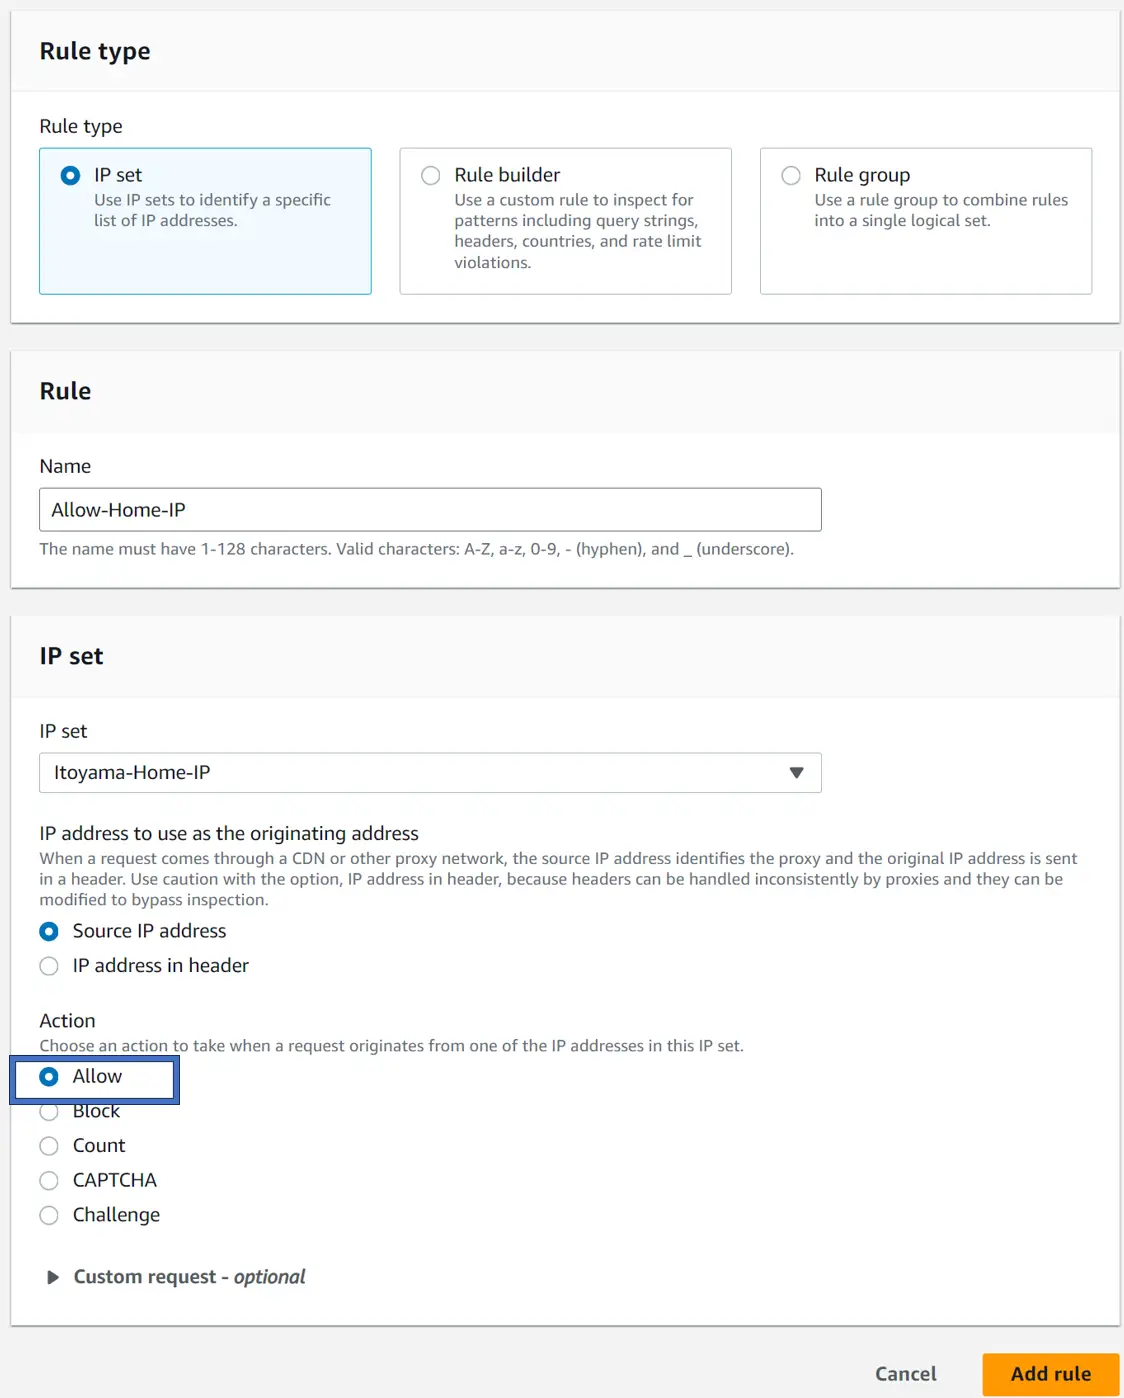
Task: Click the Rule builder card description
Action: [x=578, y=231]
